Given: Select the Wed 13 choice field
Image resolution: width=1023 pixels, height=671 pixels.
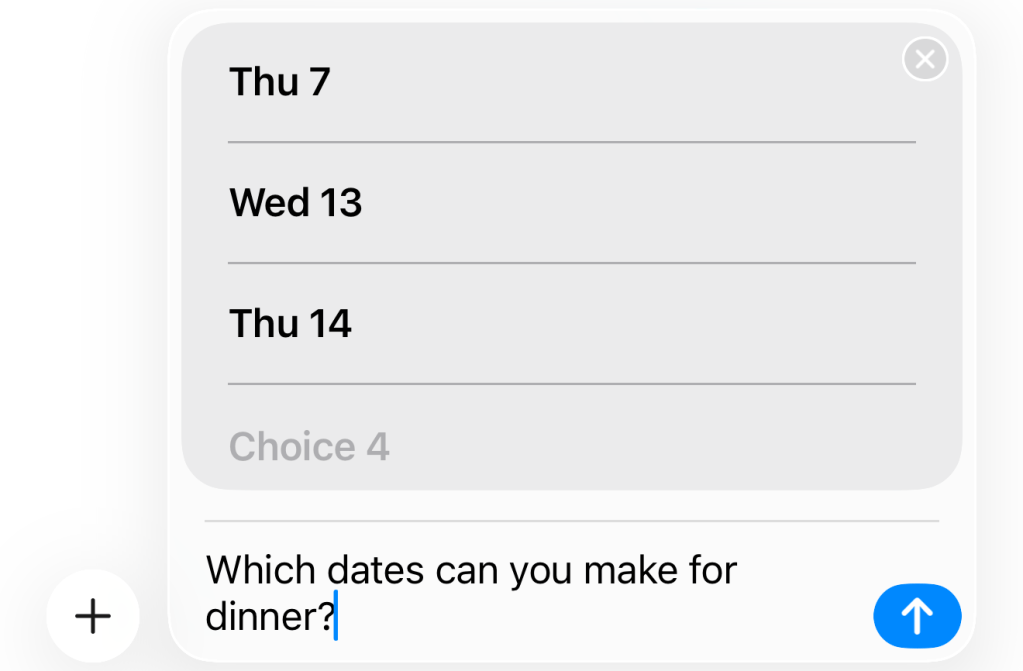Looking at the screenshot, I should click(570, 203).
